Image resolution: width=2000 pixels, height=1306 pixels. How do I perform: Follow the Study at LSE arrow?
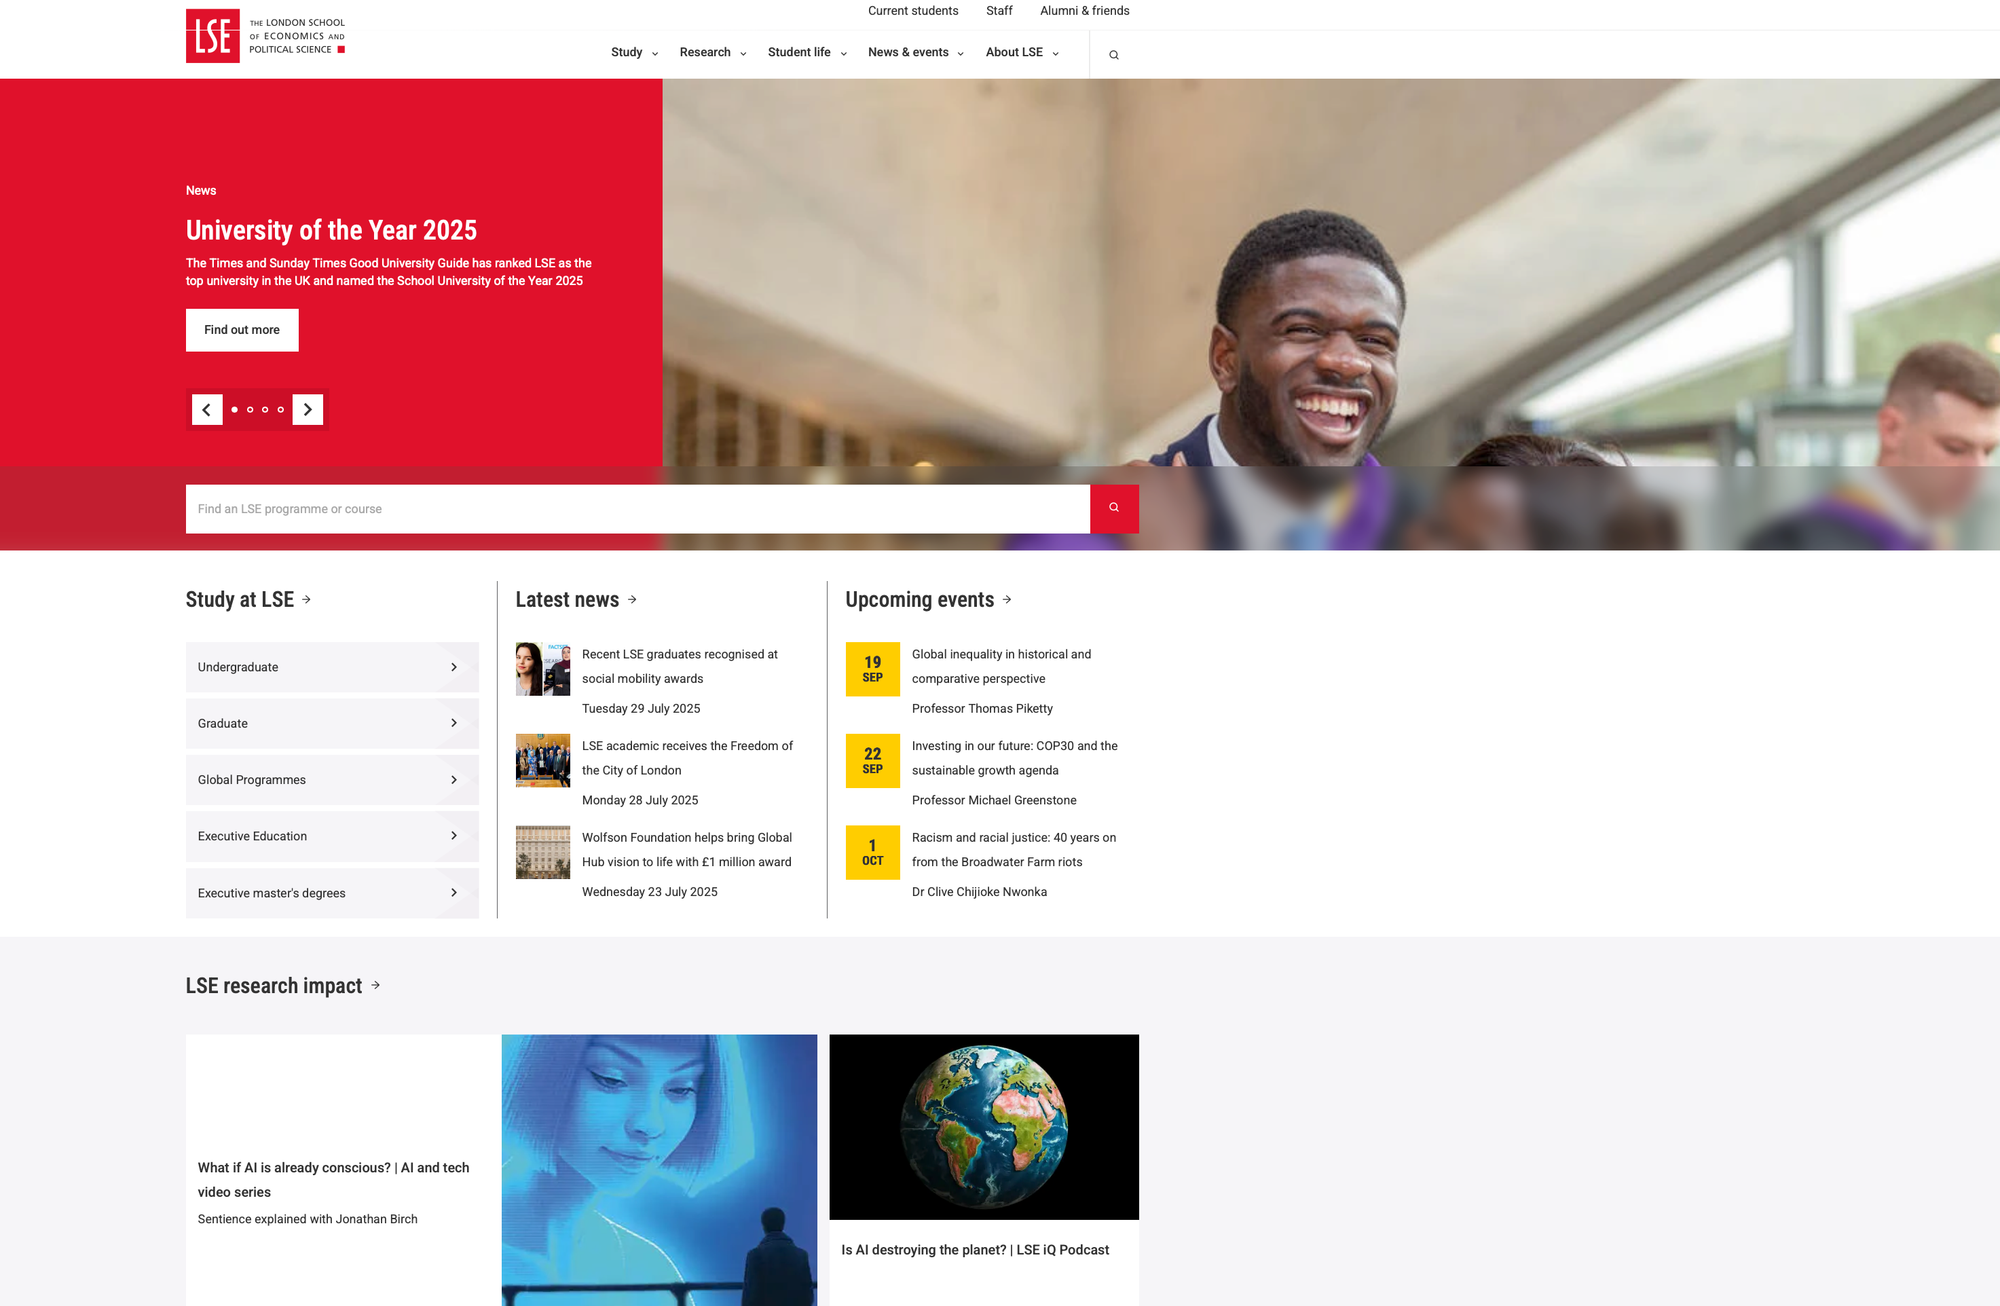pos(306,599)
